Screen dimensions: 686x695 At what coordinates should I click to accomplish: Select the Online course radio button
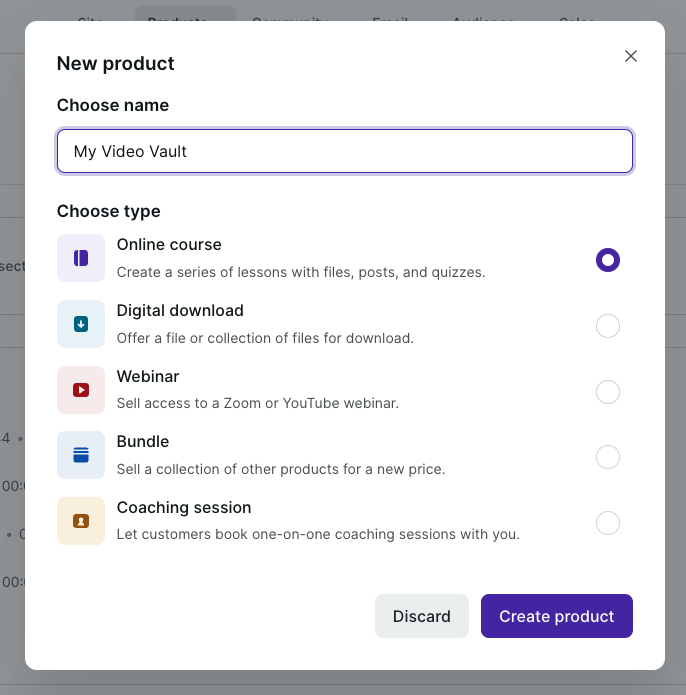click(x=608, y=260)
